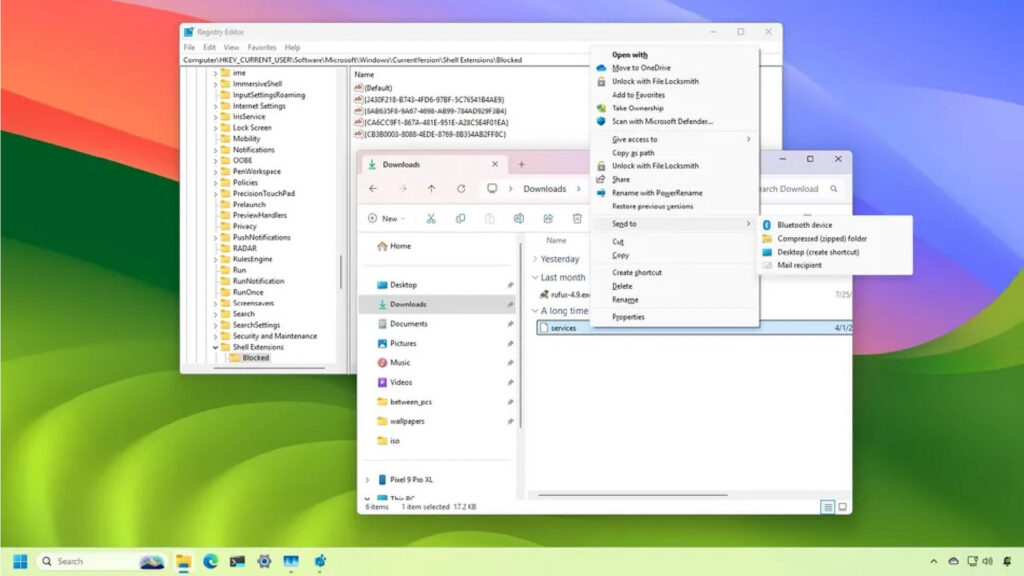The image size is (1024, 576).
Task: Select Compressed (zipped) folder in Send to submenu
Action: (821, 239)
